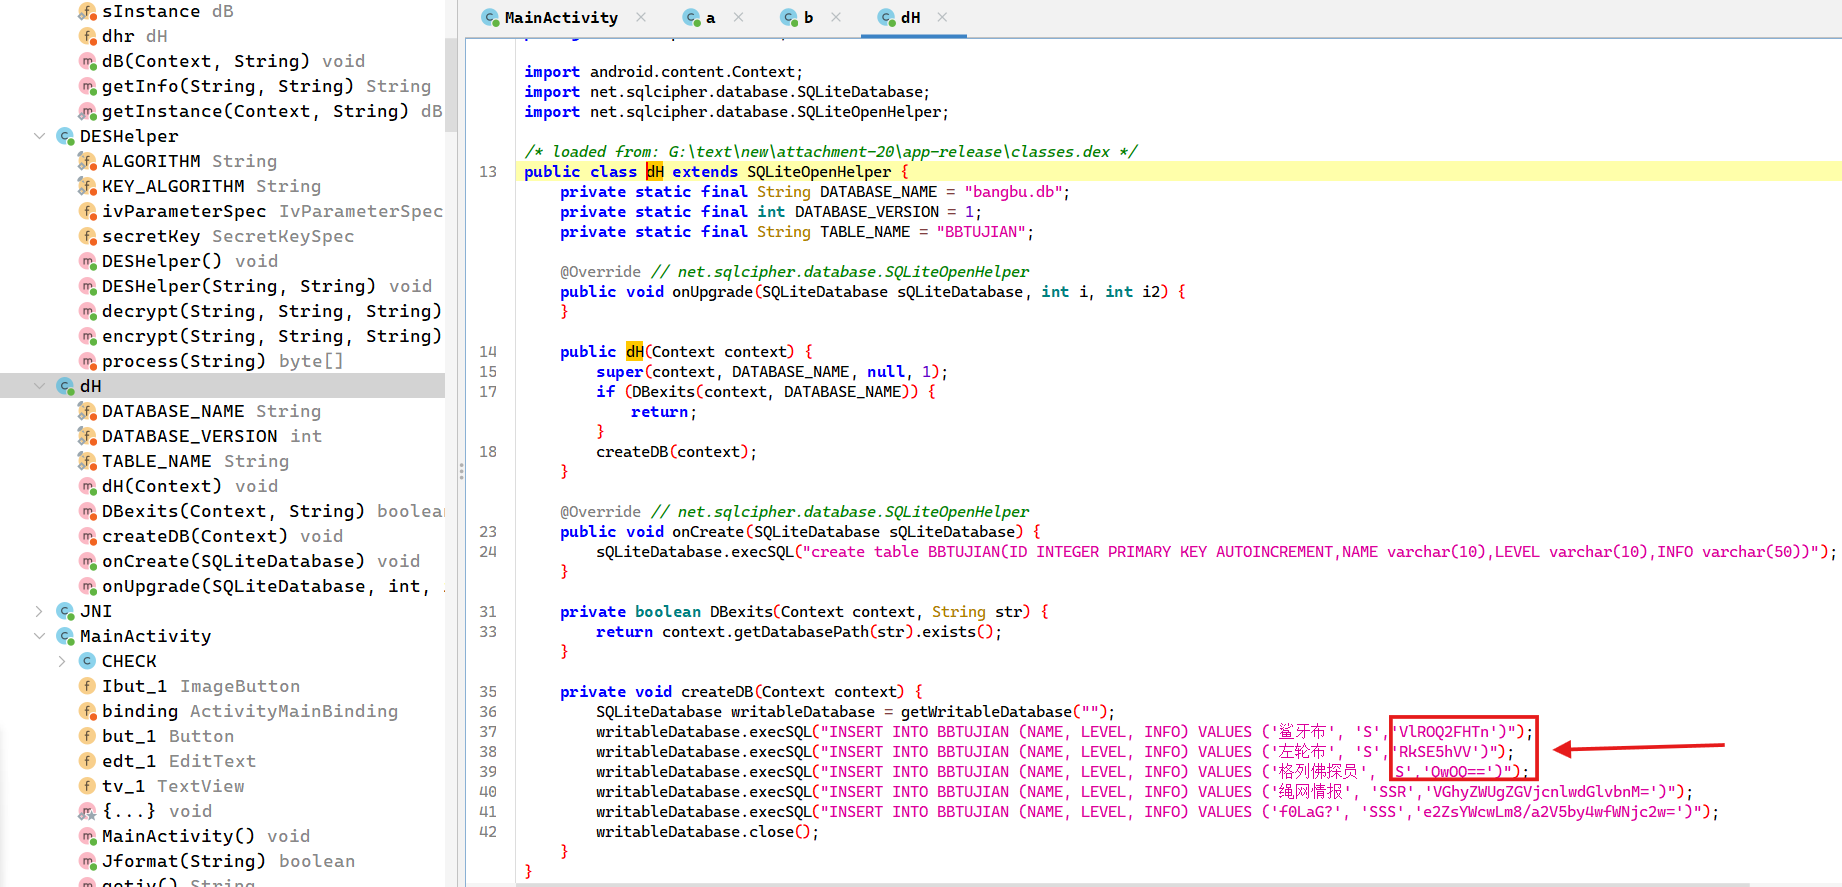The width and height of the screenshot is (1842, 887).
Task: Click the onCreate method icon
Action: 87,561
